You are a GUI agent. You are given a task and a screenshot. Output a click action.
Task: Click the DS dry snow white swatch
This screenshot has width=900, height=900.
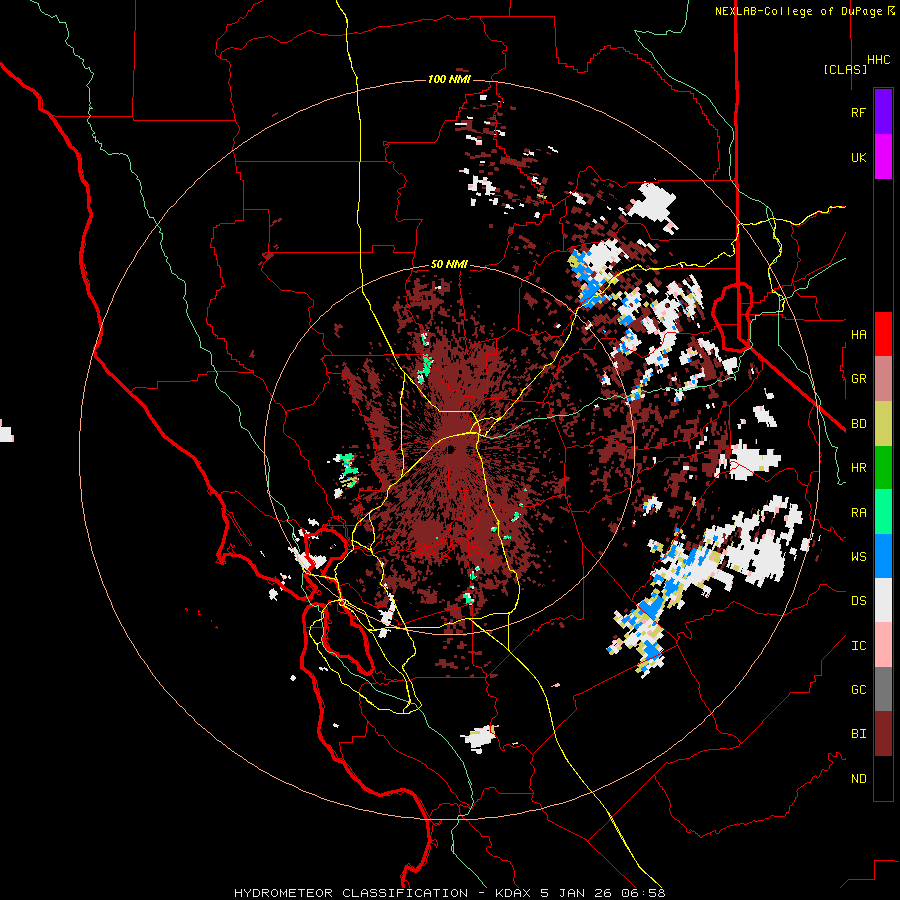coord(883,600)
